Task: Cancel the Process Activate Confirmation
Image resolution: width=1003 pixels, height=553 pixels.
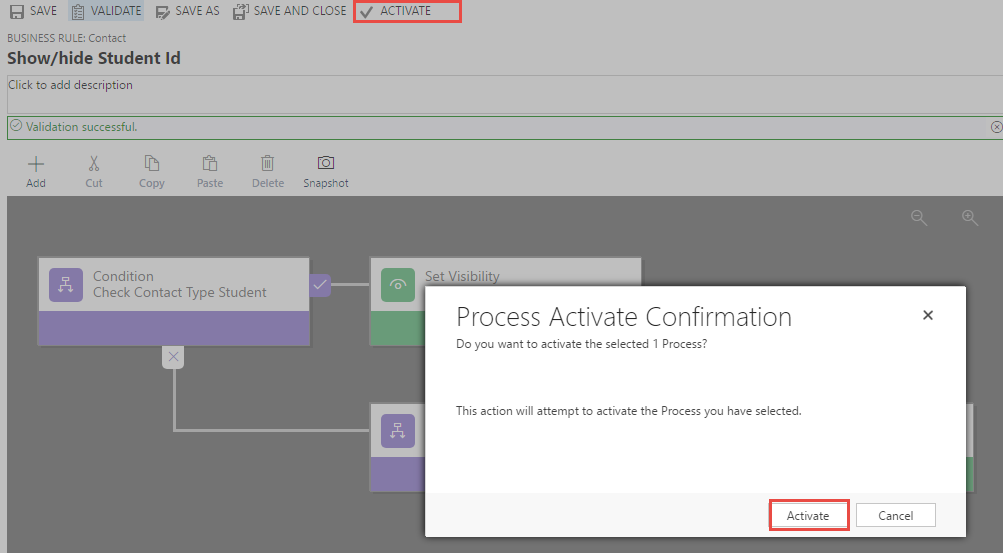Action: (896, 515)
